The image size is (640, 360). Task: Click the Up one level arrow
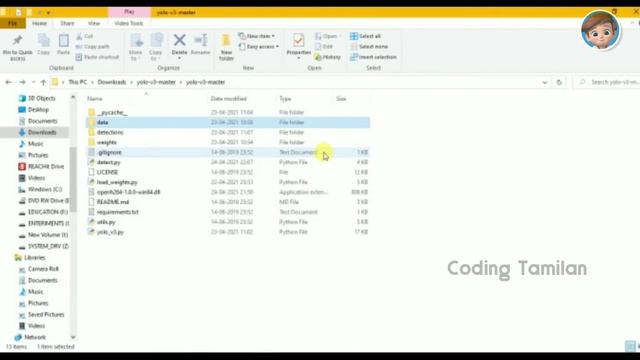pyautogui.click(x=43, y=82)
